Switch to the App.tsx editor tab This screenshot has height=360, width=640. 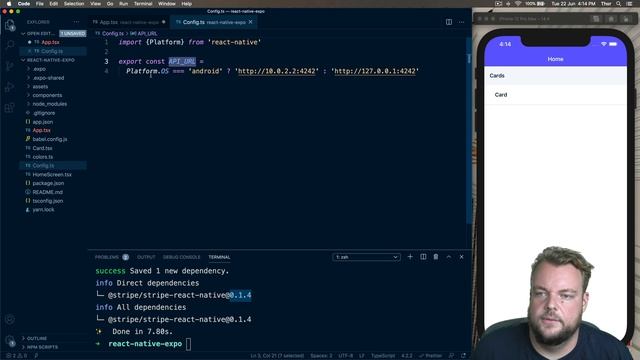(129, 22)
